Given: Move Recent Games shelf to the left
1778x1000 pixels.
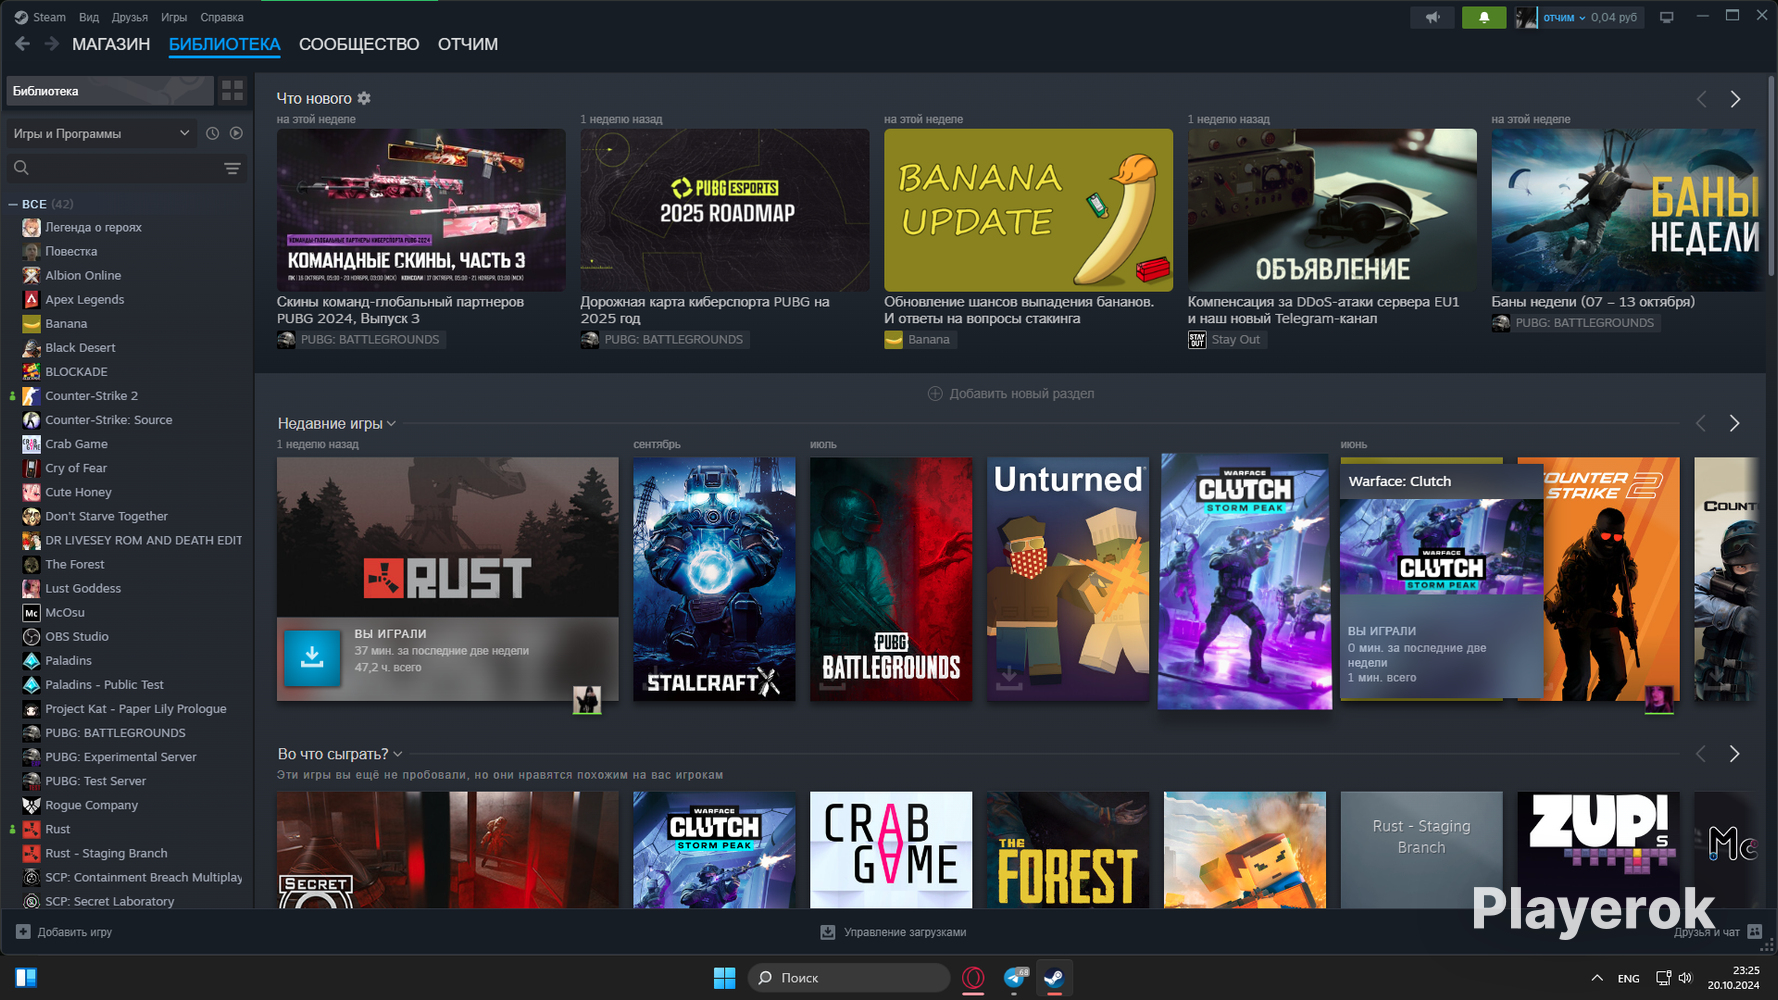Looking at the screenshot, I should click(x=1700, y=423).
